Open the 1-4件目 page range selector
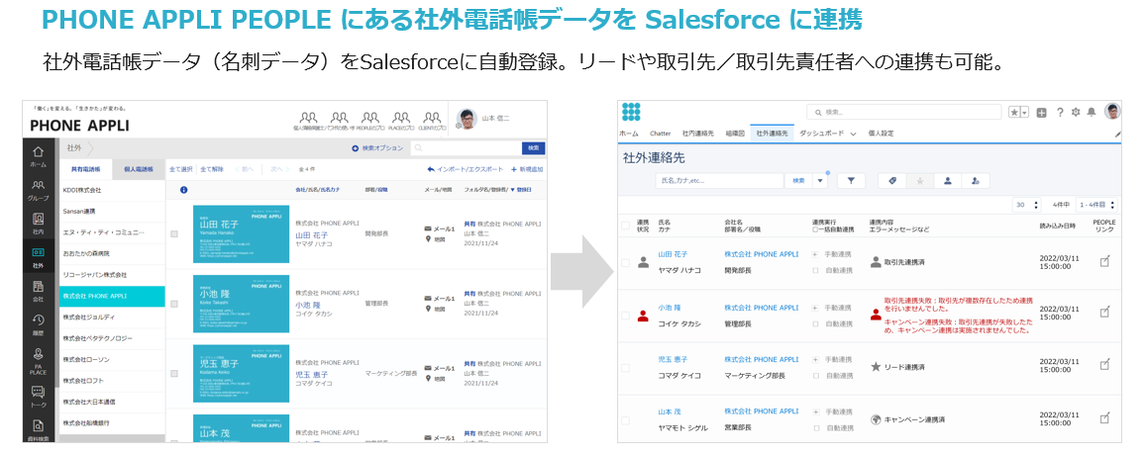 tap(1096, 205)
